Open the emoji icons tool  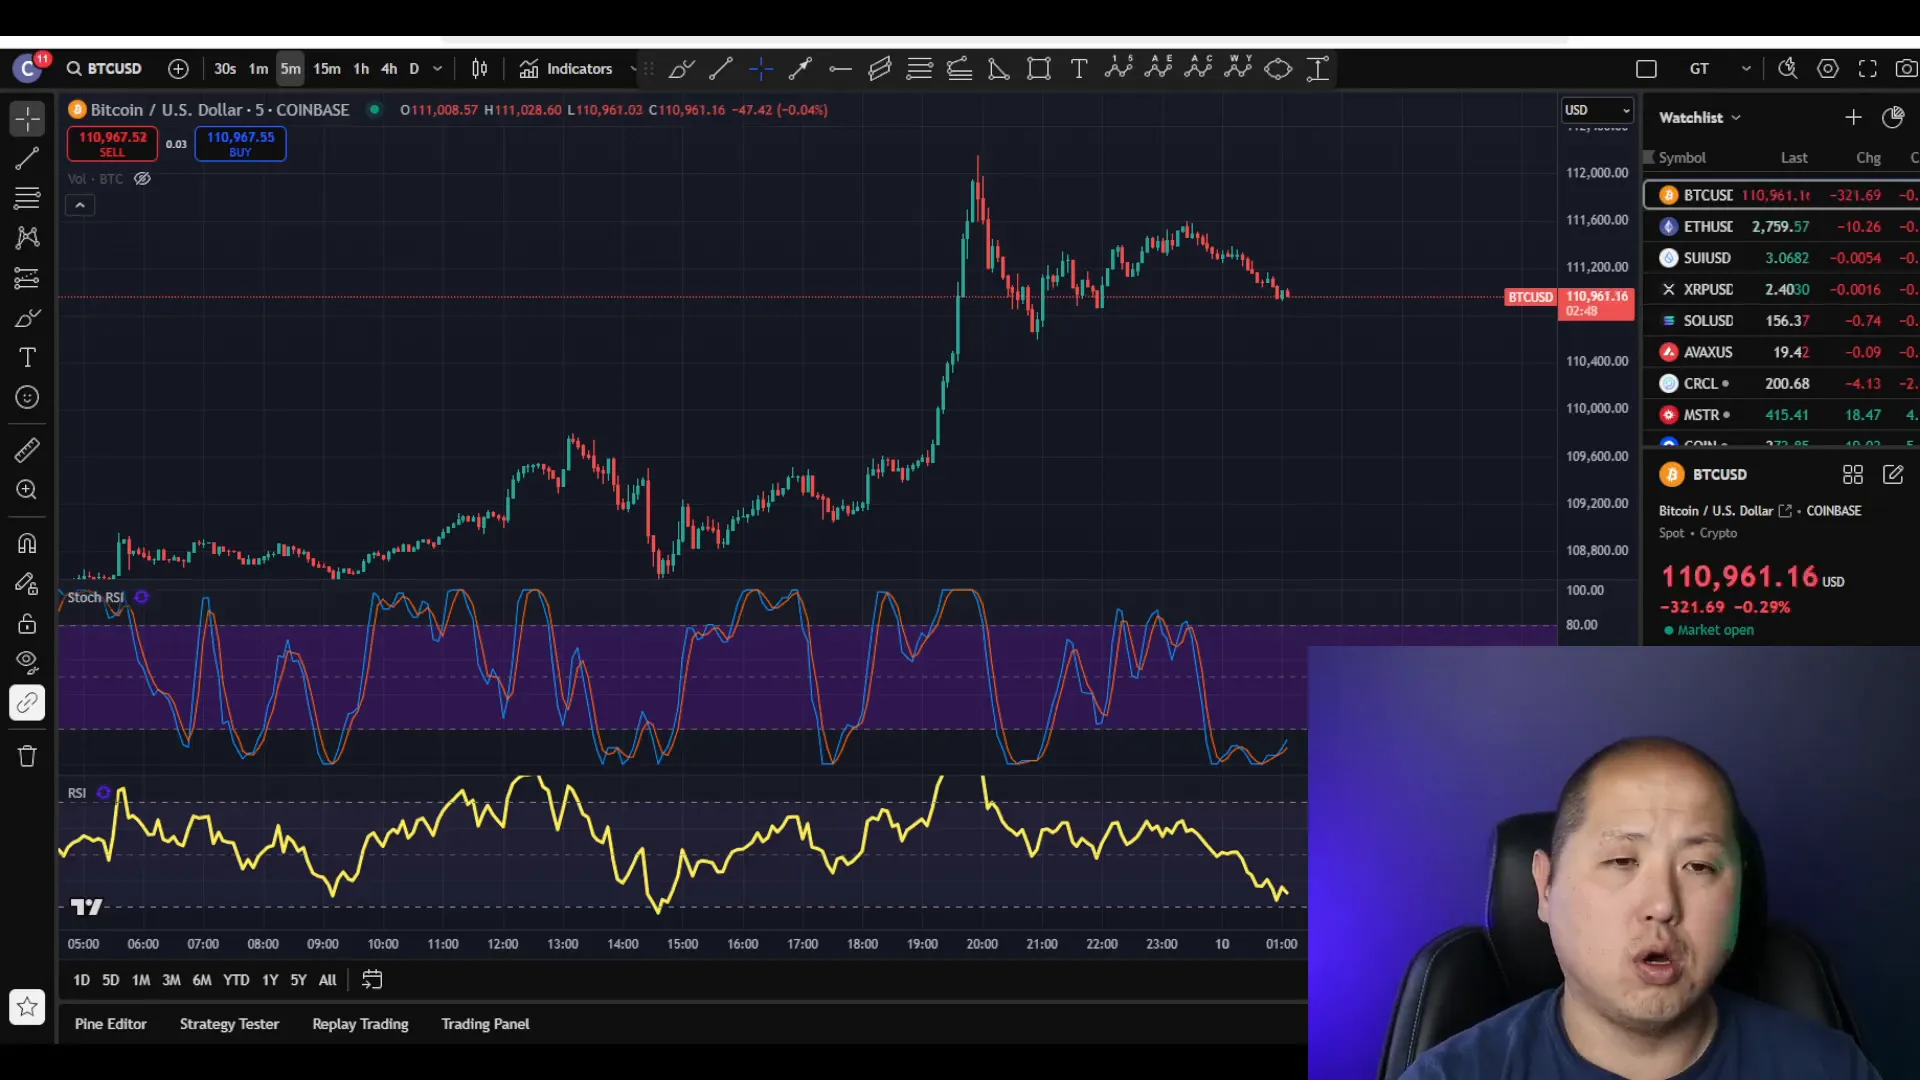(27, 398)
